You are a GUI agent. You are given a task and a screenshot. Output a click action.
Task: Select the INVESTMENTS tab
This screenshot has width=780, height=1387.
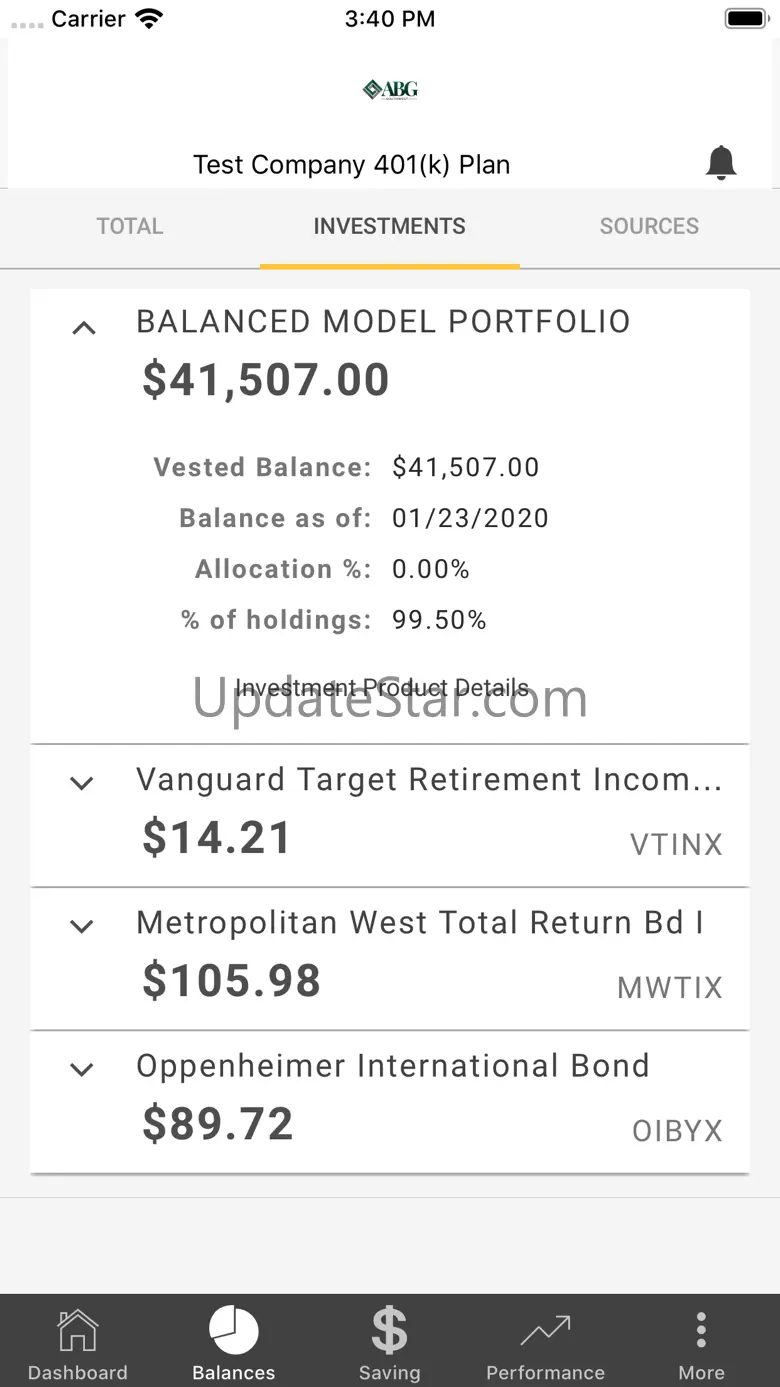[389, 226]
